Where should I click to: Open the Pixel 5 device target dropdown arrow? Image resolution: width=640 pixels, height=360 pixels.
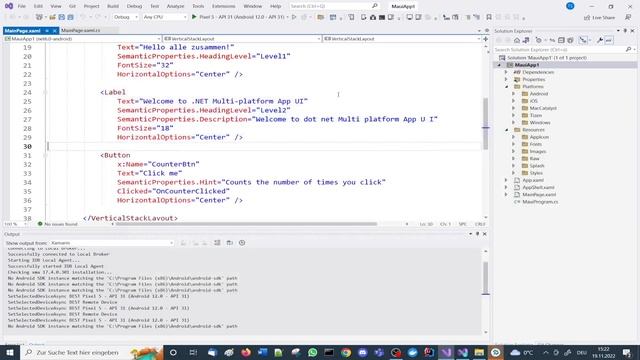click(288, 17)
